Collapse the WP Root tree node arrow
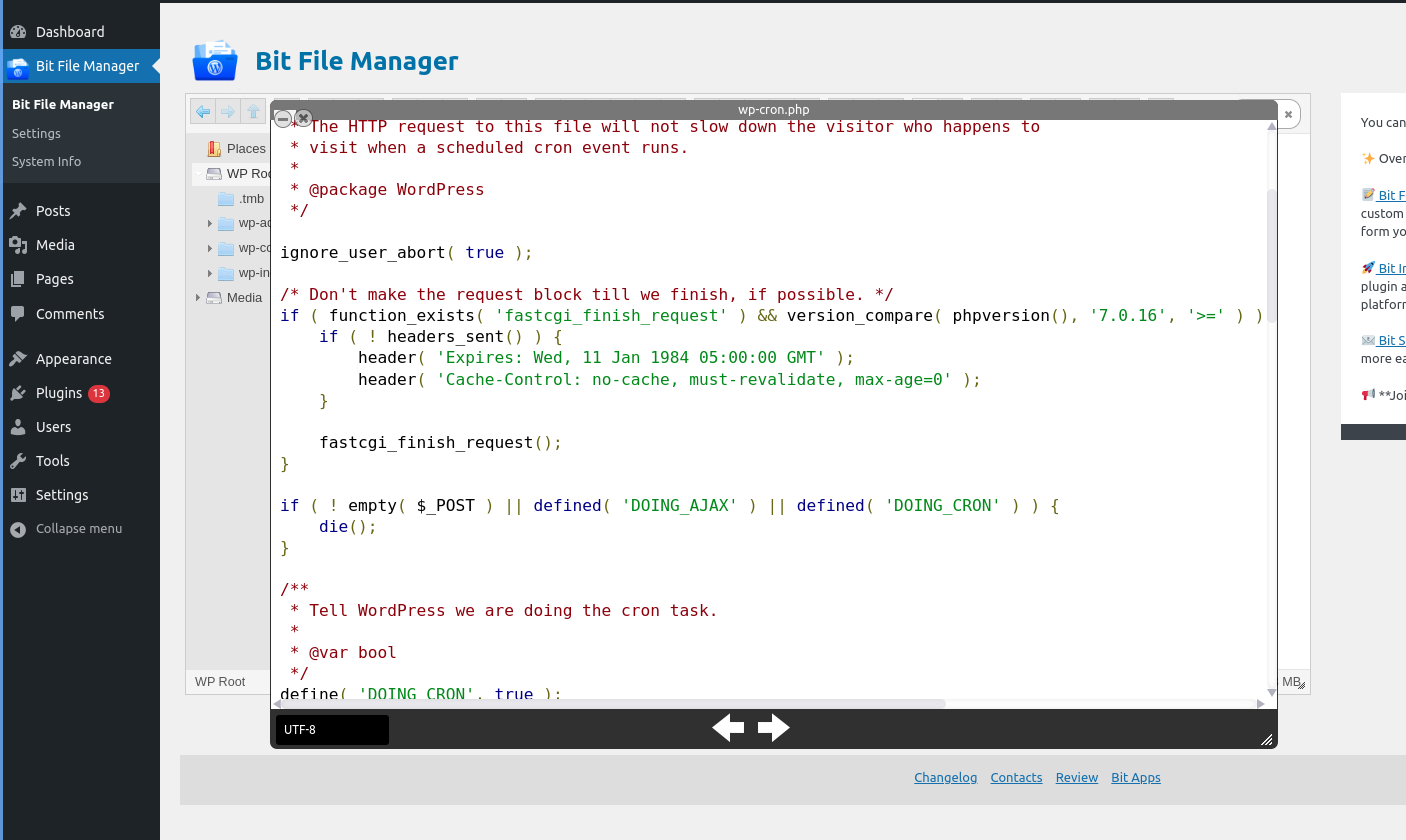 (x=198, y=174)
